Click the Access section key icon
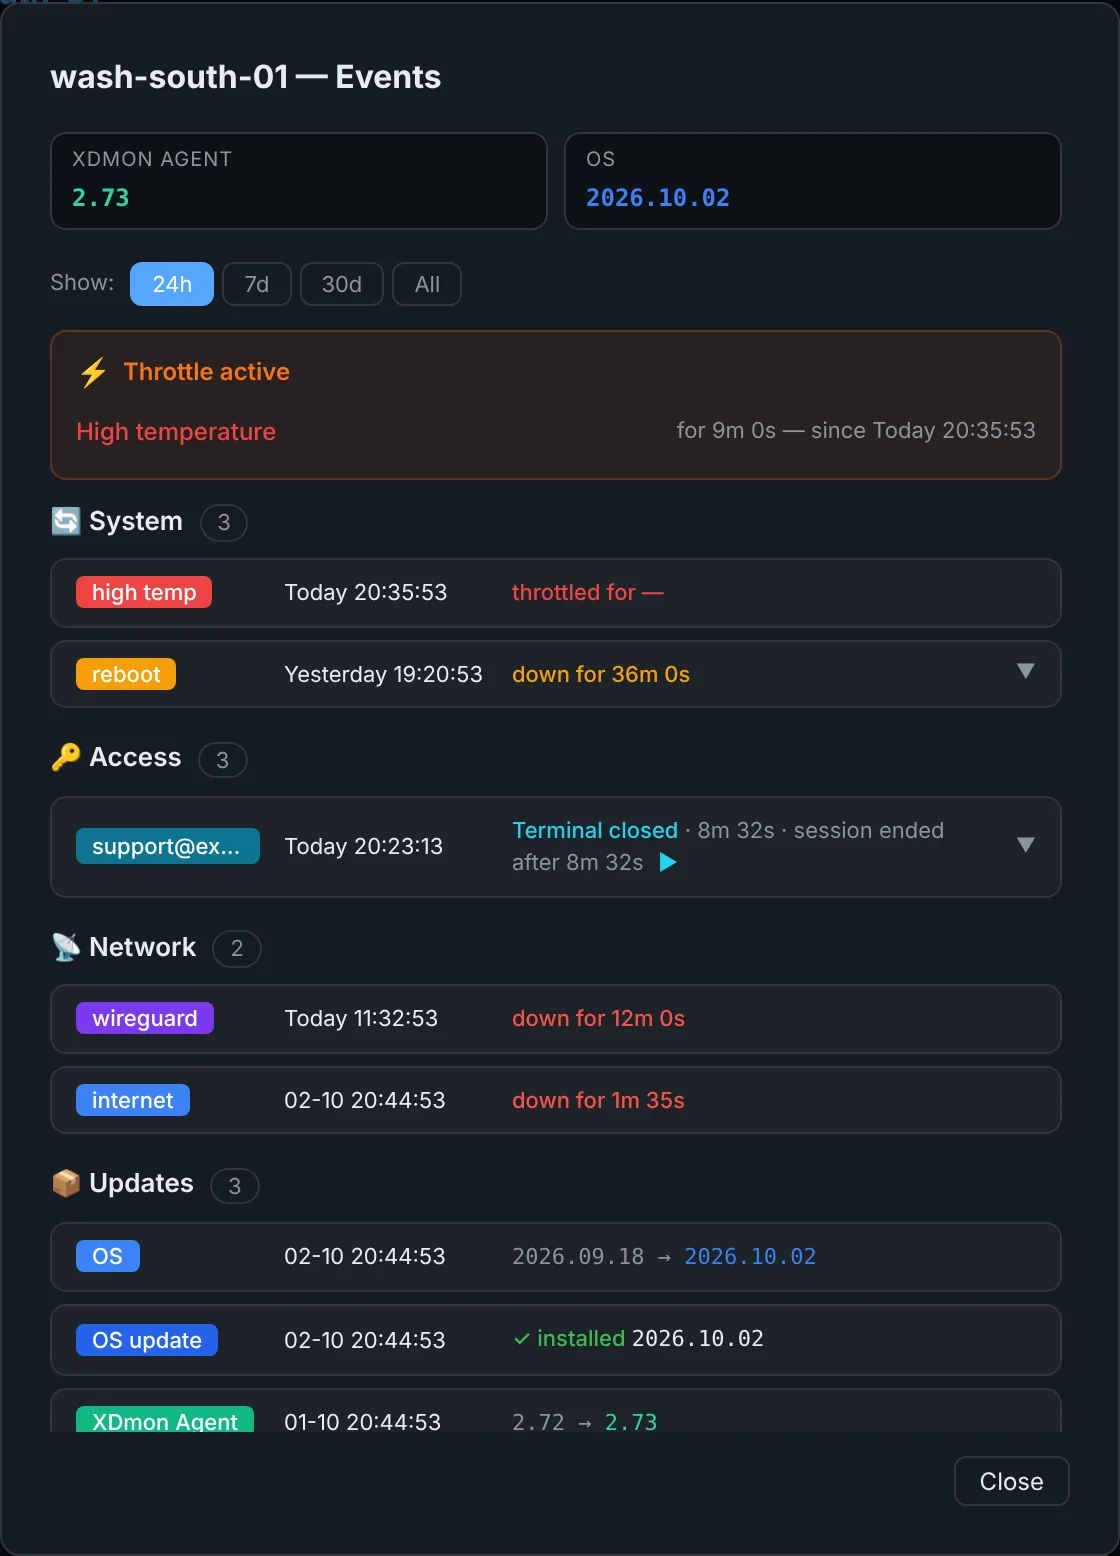 tap(66, 757)
